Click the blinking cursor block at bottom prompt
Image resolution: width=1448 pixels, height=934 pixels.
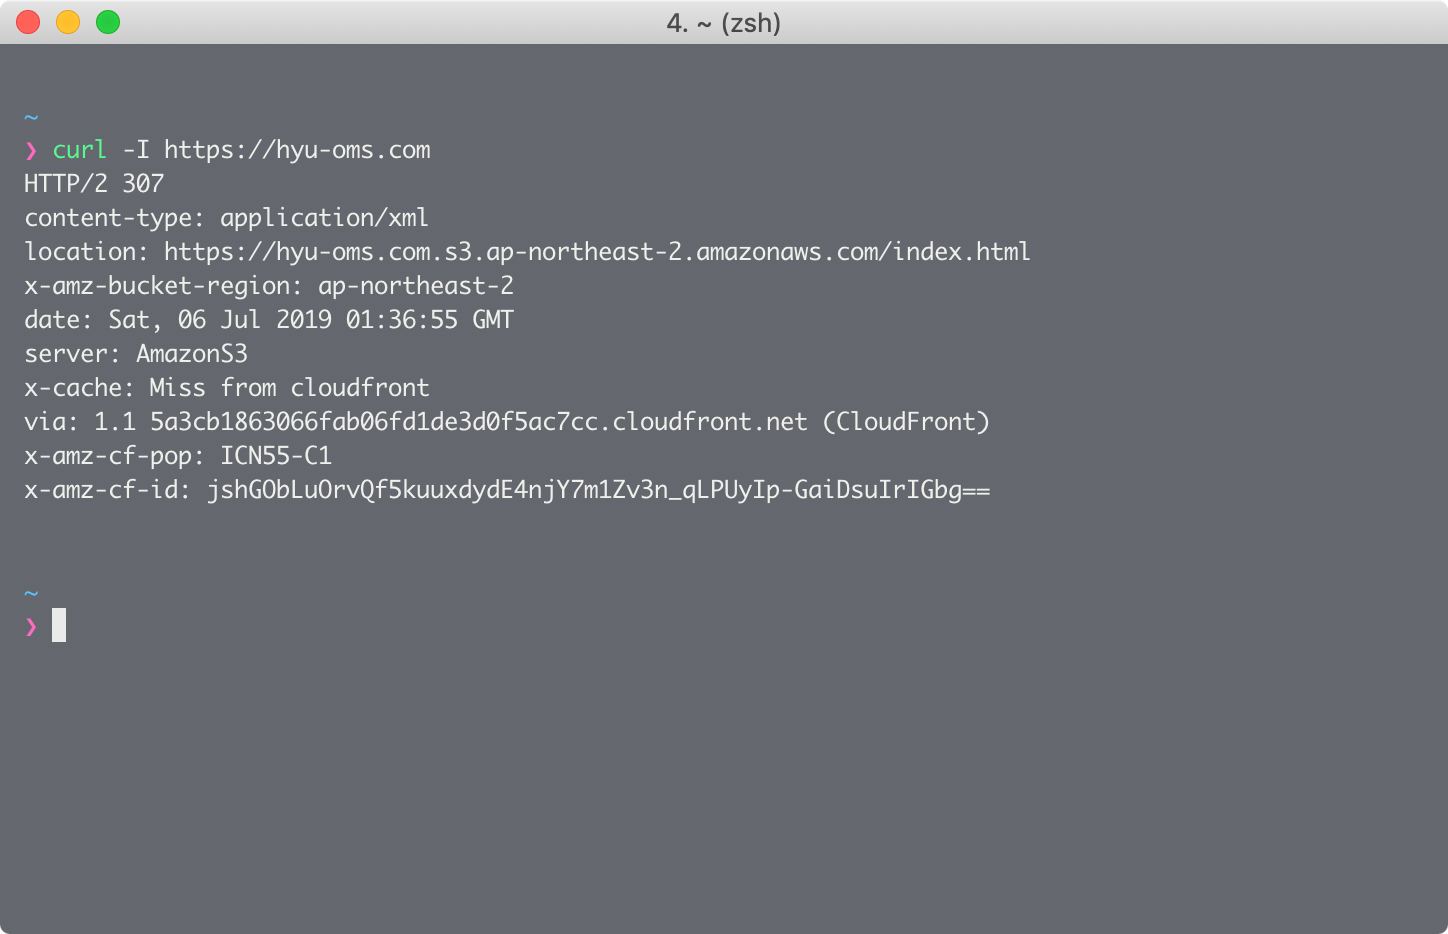coord(58,625)
